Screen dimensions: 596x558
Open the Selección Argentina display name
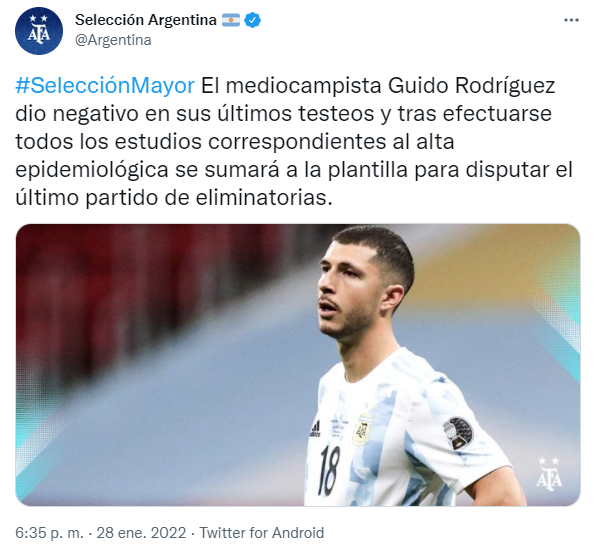click(146, 20)
